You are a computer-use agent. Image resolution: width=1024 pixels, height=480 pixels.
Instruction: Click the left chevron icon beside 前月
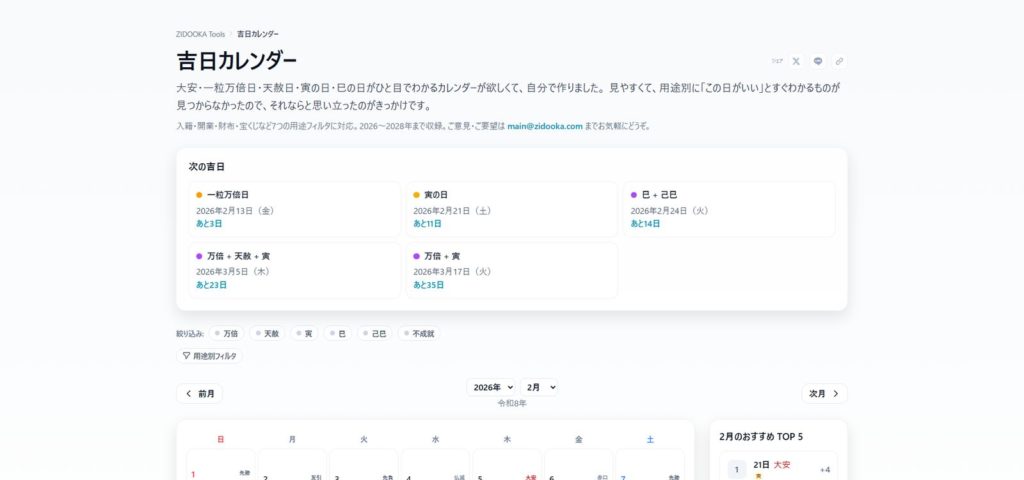[188, 394]
